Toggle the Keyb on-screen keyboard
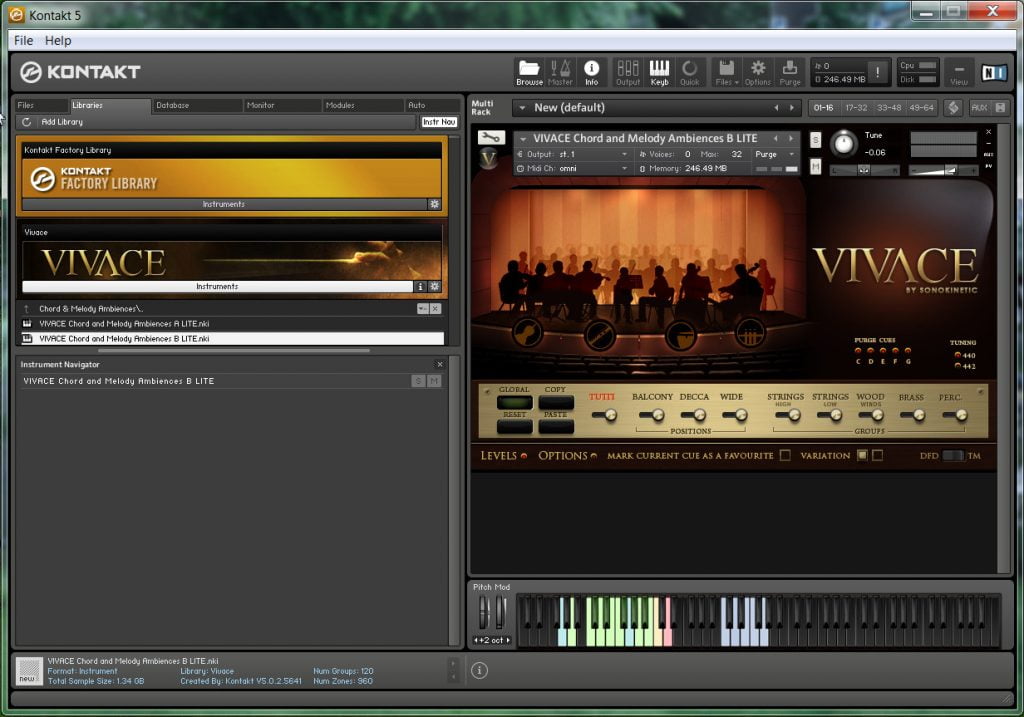Image resolution: width=1024 pixels, height=717 pixels. click(659, 72)
